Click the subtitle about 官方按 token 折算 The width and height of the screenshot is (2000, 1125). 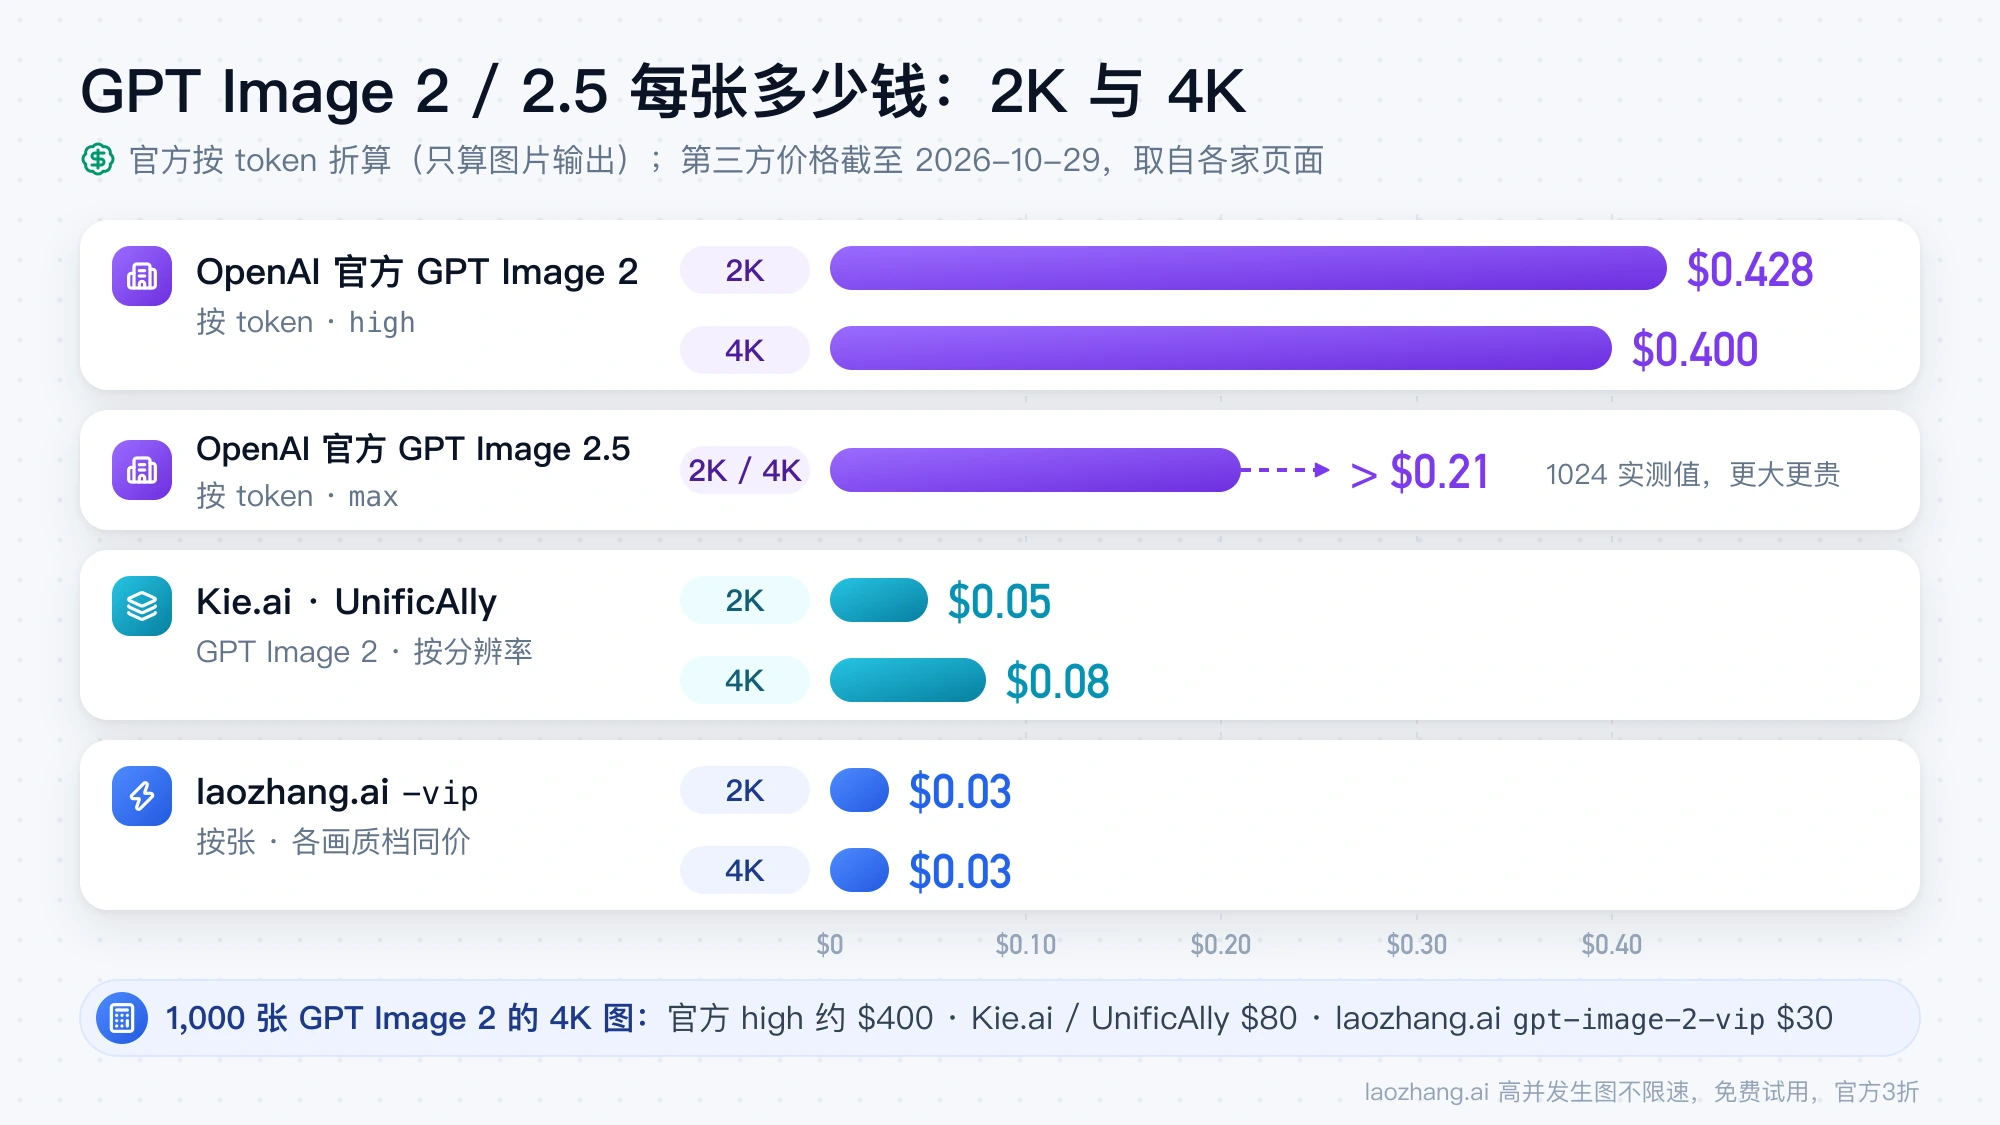(727, 160)
